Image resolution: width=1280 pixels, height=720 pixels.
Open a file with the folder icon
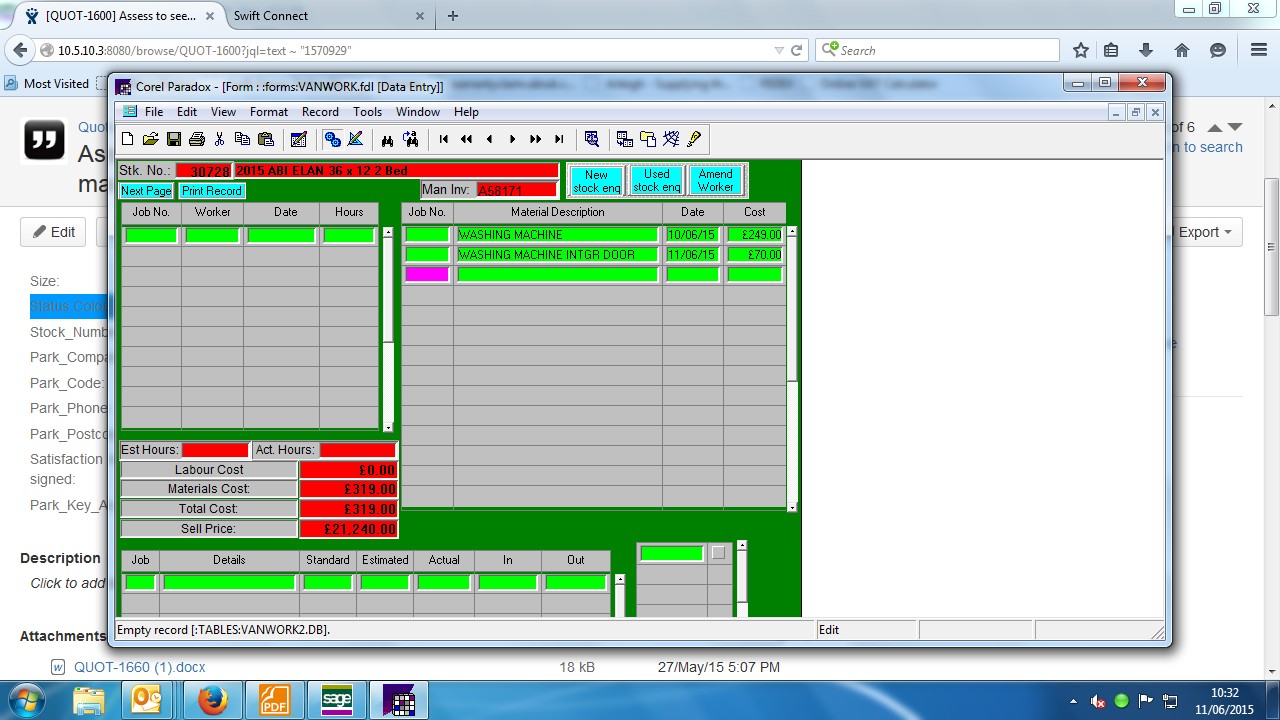click(150, 139)
